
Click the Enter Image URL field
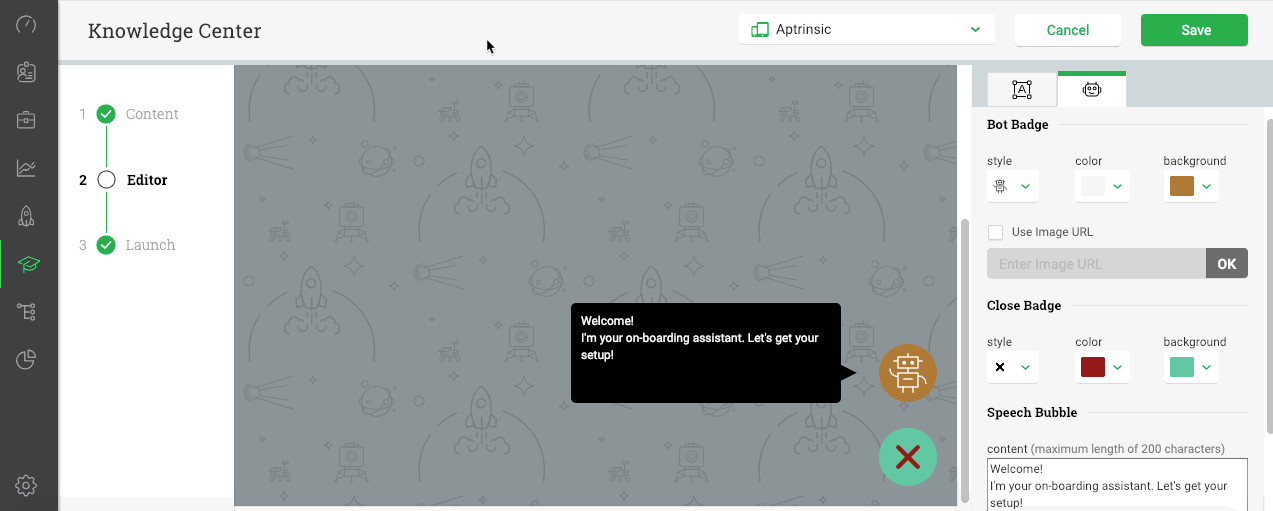click(1096, 264)
